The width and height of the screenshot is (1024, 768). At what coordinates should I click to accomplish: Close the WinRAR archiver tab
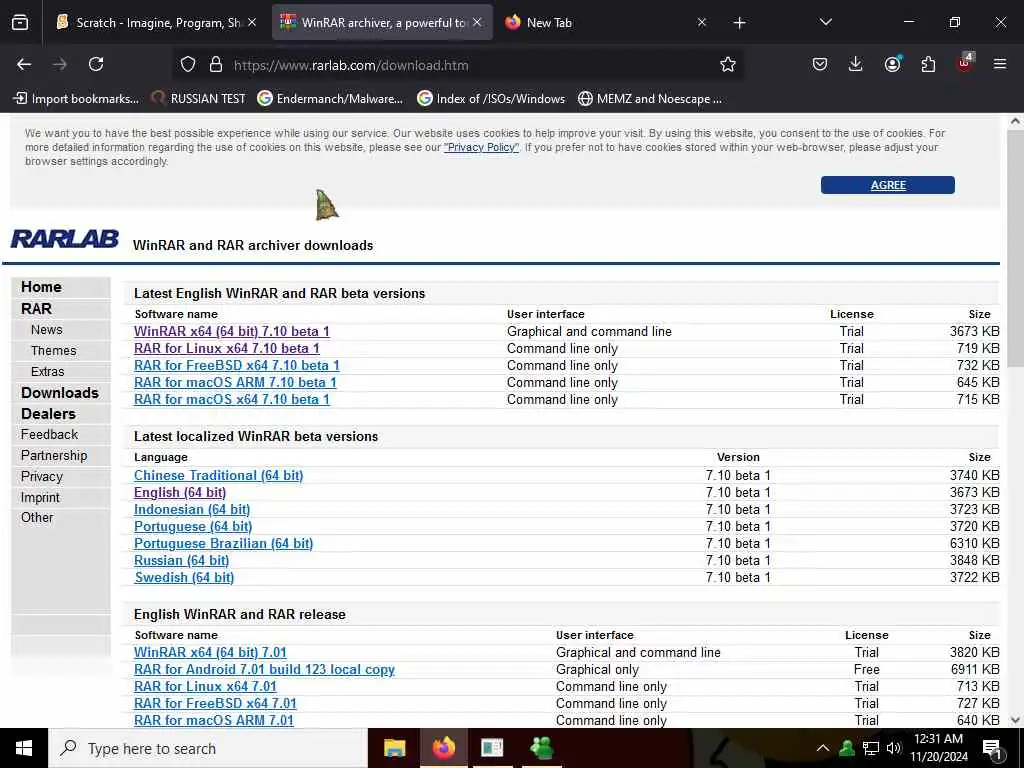pos(477,22)
